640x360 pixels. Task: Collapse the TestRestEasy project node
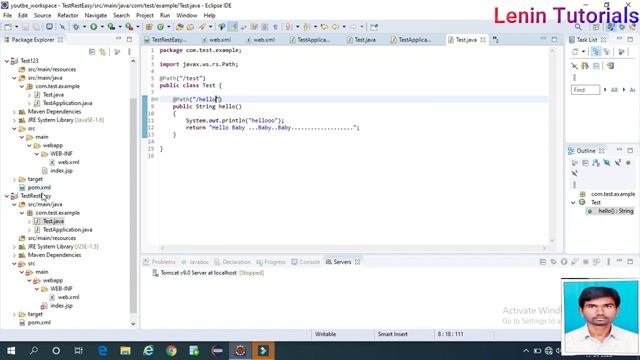[7, 196]
